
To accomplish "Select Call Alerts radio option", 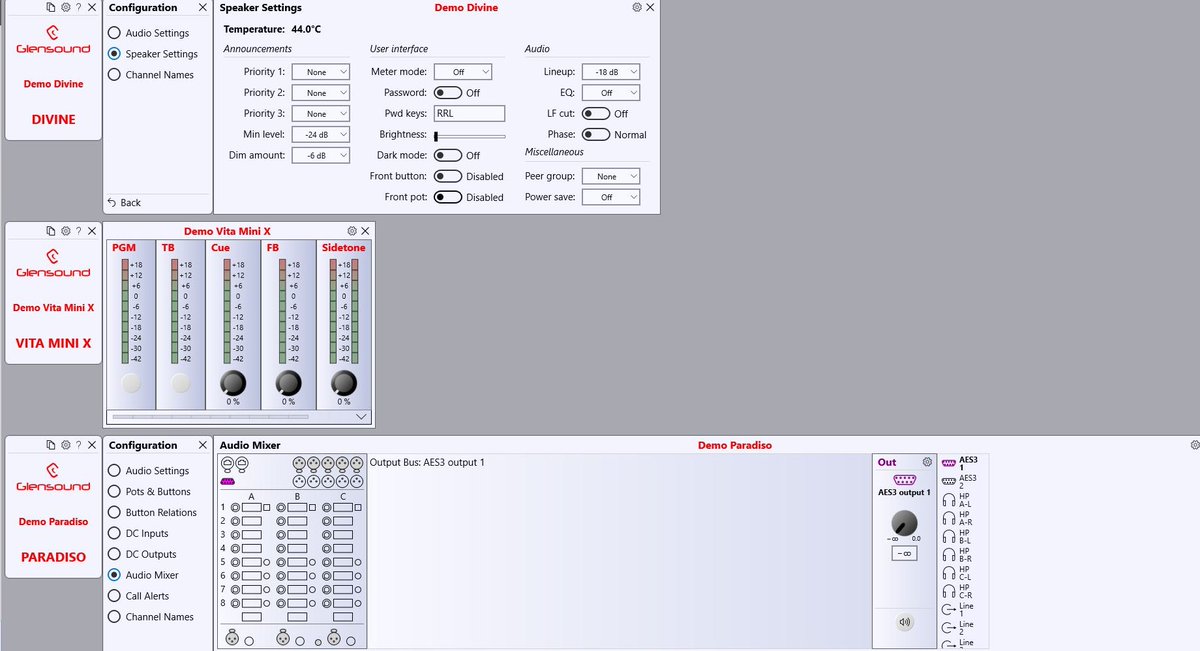I will 139,596.
